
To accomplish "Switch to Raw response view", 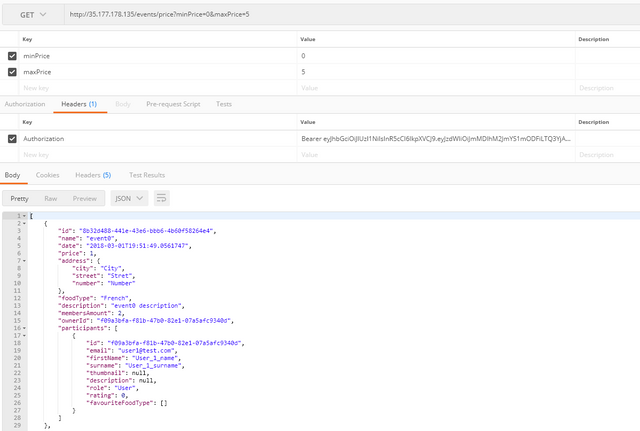I will (51, 198).
